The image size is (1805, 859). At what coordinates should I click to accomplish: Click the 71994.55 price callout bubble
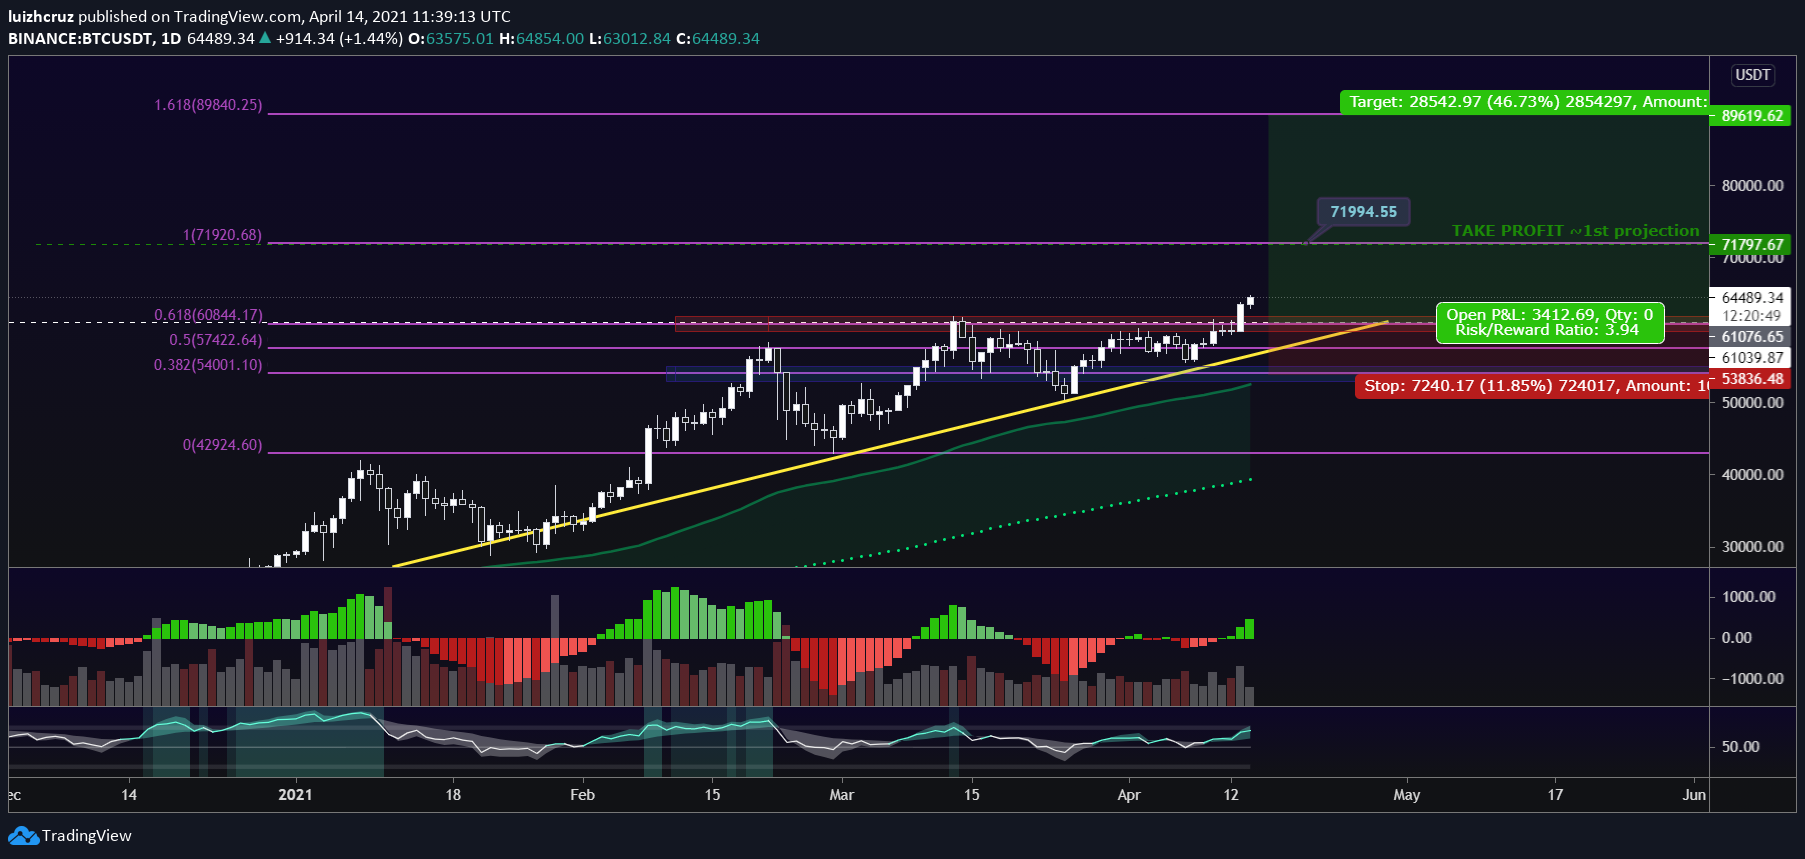pos(1363,212)
